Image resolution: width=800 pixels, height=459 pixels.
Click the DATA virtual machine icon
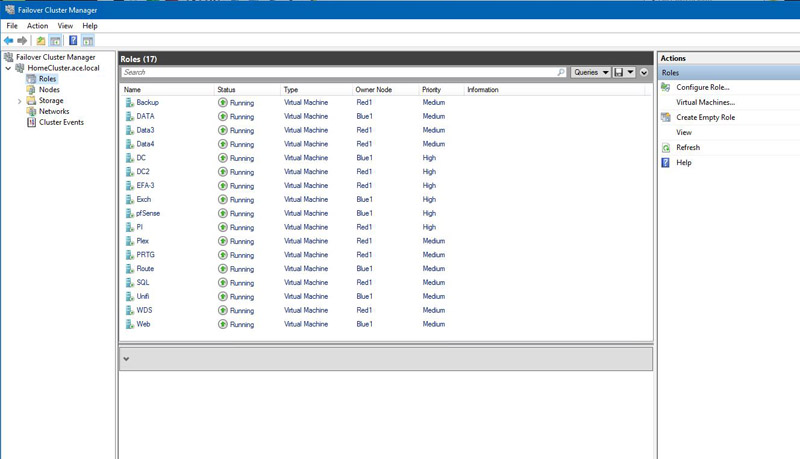pos(130,116)
